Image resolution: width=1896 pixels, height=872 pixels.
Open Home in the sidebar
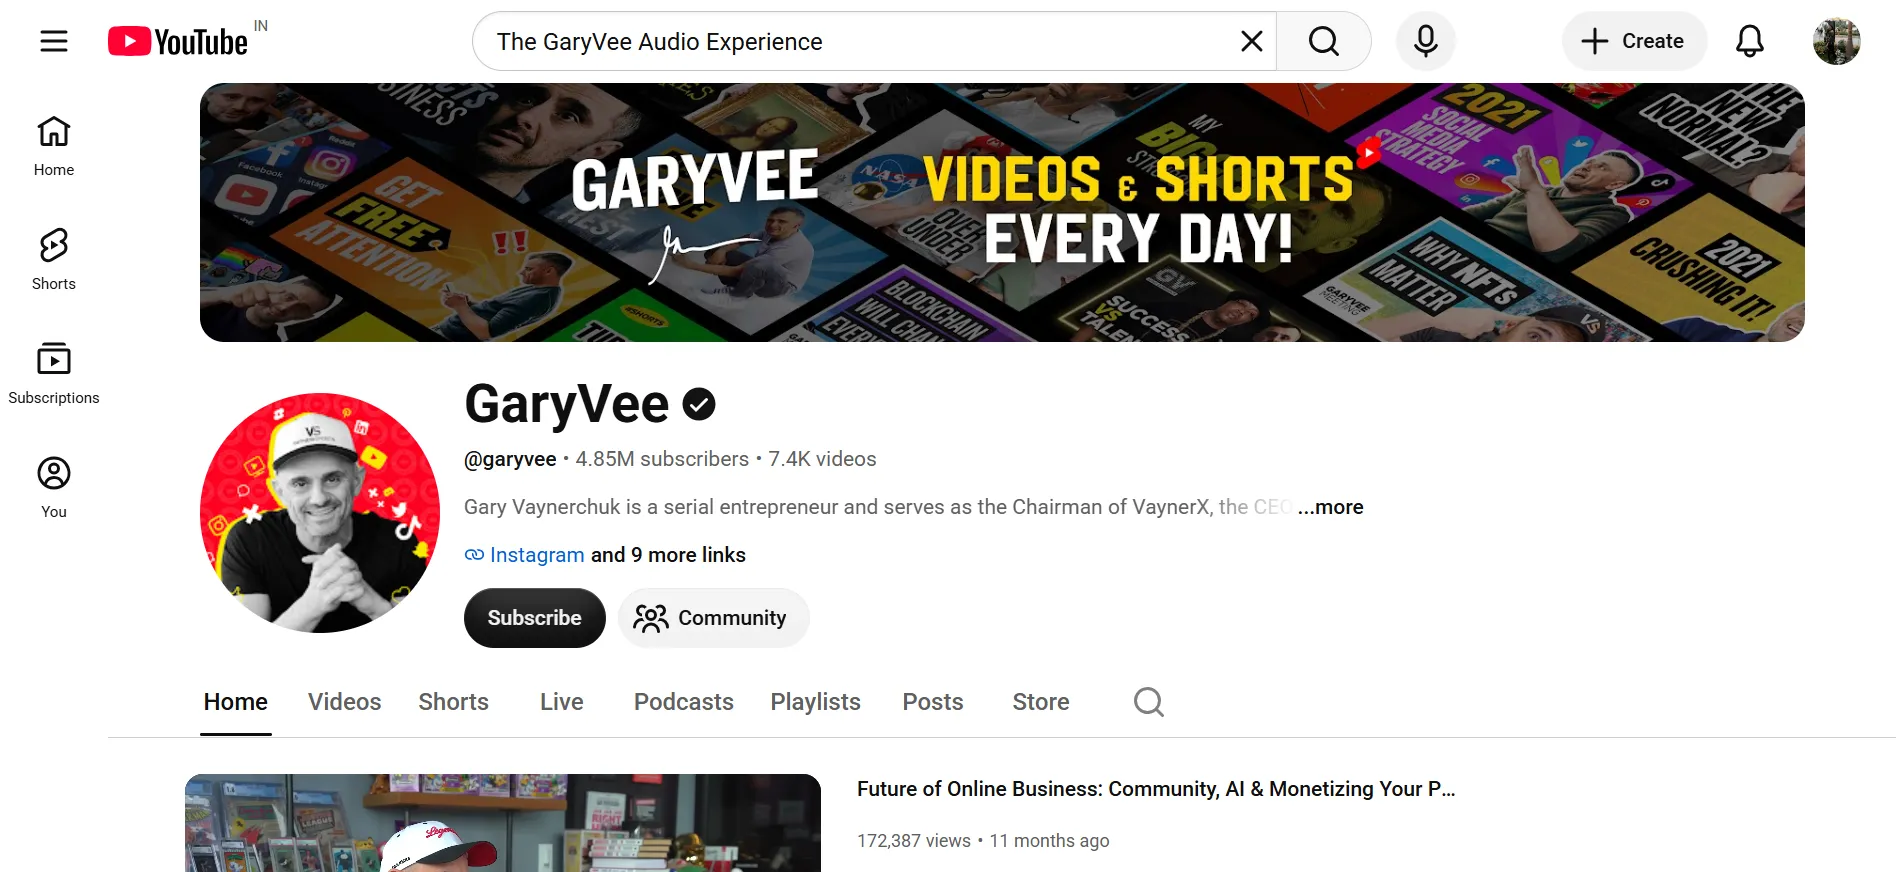(54, 146)
